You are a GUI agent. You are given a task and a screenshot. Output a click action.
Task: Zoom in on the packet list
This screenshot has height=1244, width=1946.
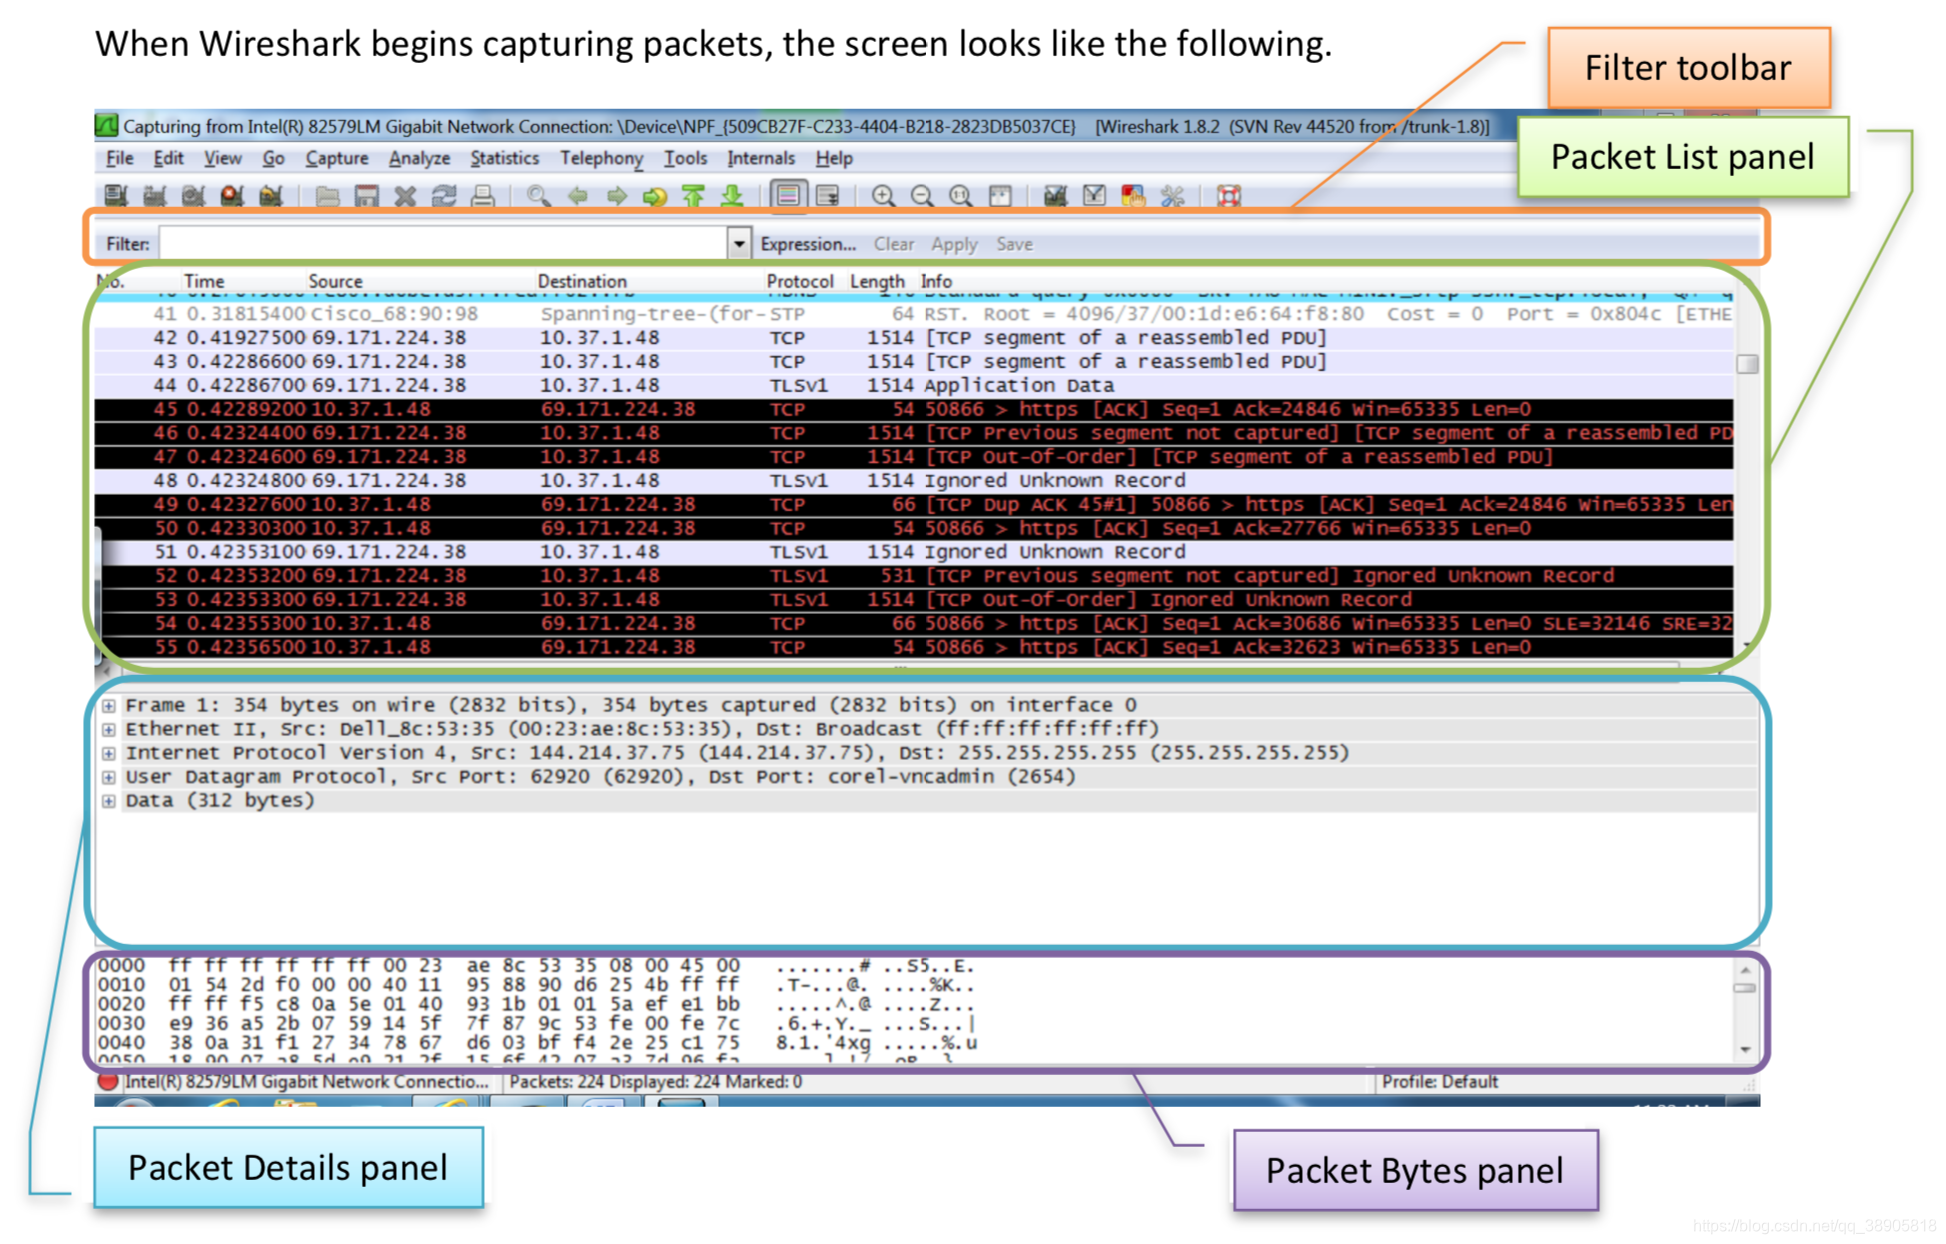point(883,196)
